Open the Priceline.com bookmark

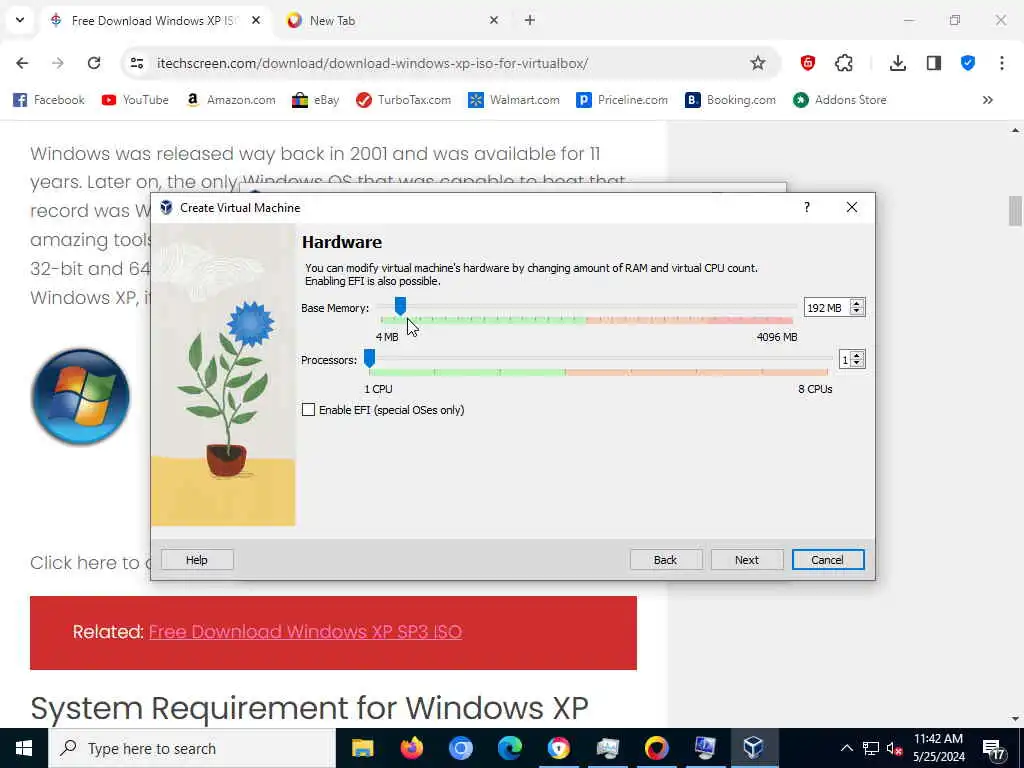[622, 100]
